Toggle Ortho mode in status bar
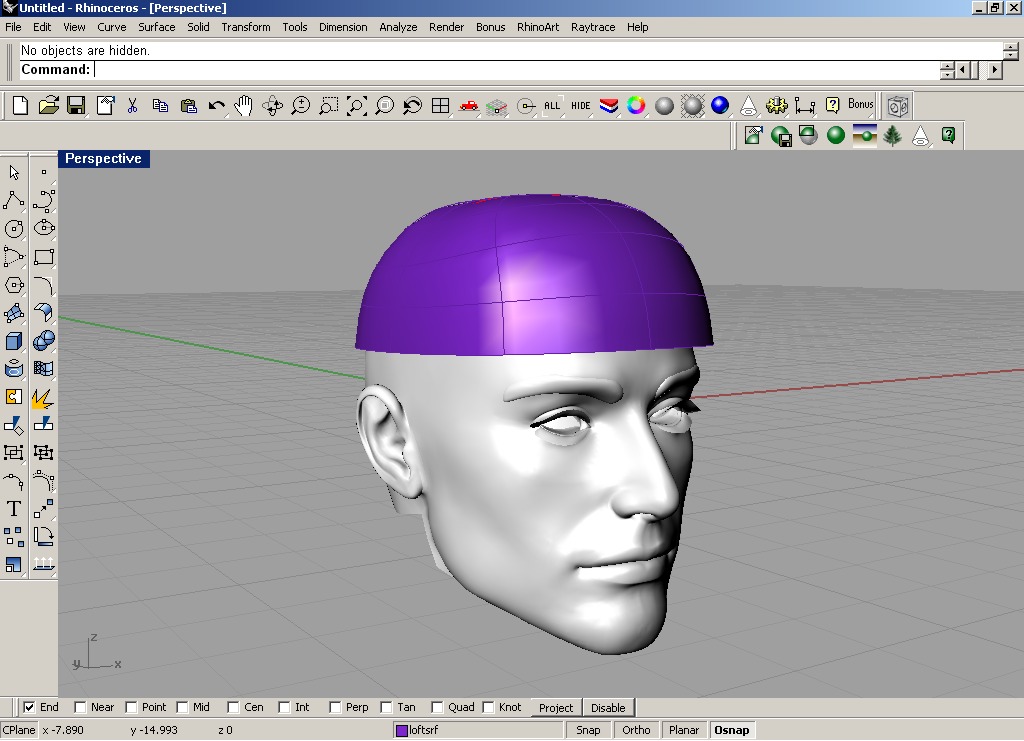The height and width of the screenshot is (741, 1024). [636, 730]
